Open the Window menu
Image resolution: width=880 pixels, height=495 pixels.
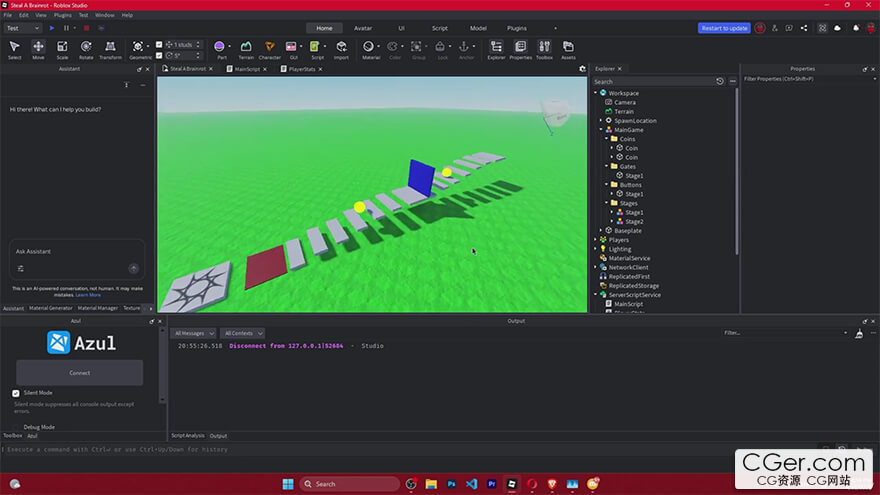coord(104,15)
